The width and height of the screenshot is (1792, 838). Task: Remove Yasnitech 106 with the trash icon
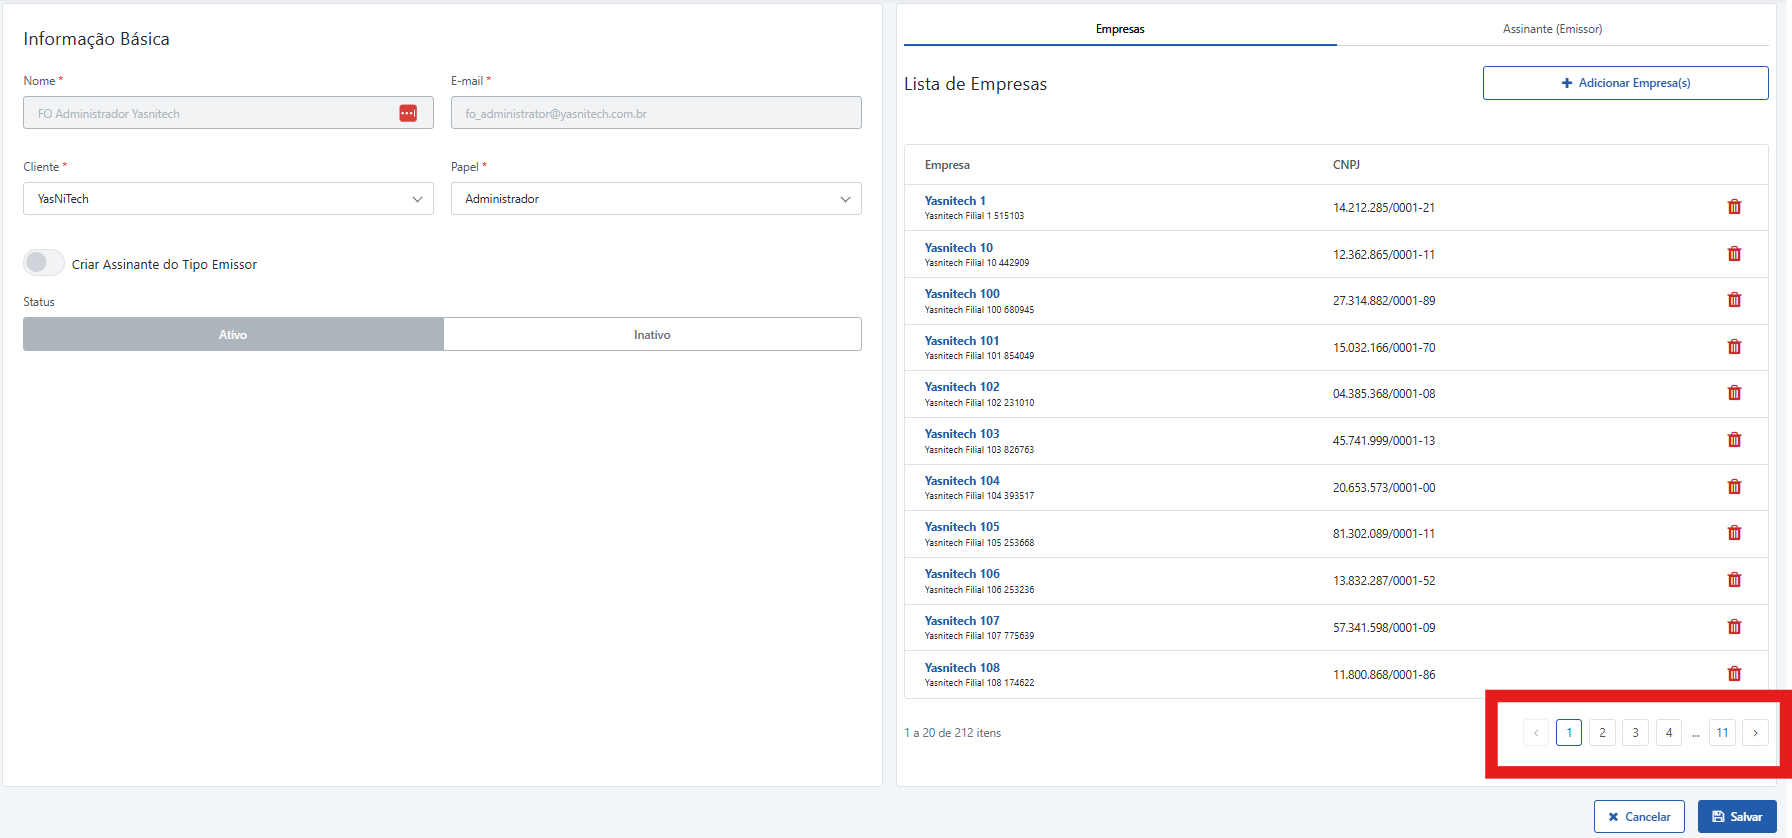tap(1734, 580)
